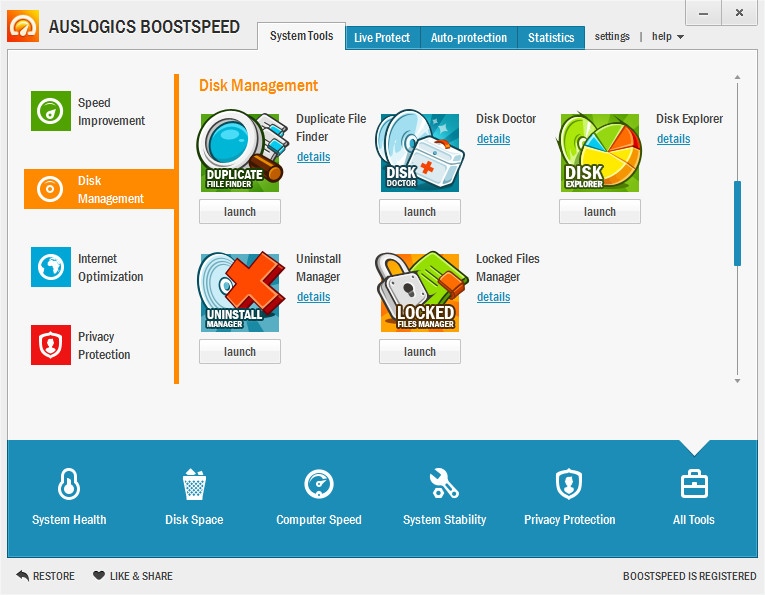The image size is (765, 595).
Task: Select the Disk Management orange disc icon
Action: [50, 189]
